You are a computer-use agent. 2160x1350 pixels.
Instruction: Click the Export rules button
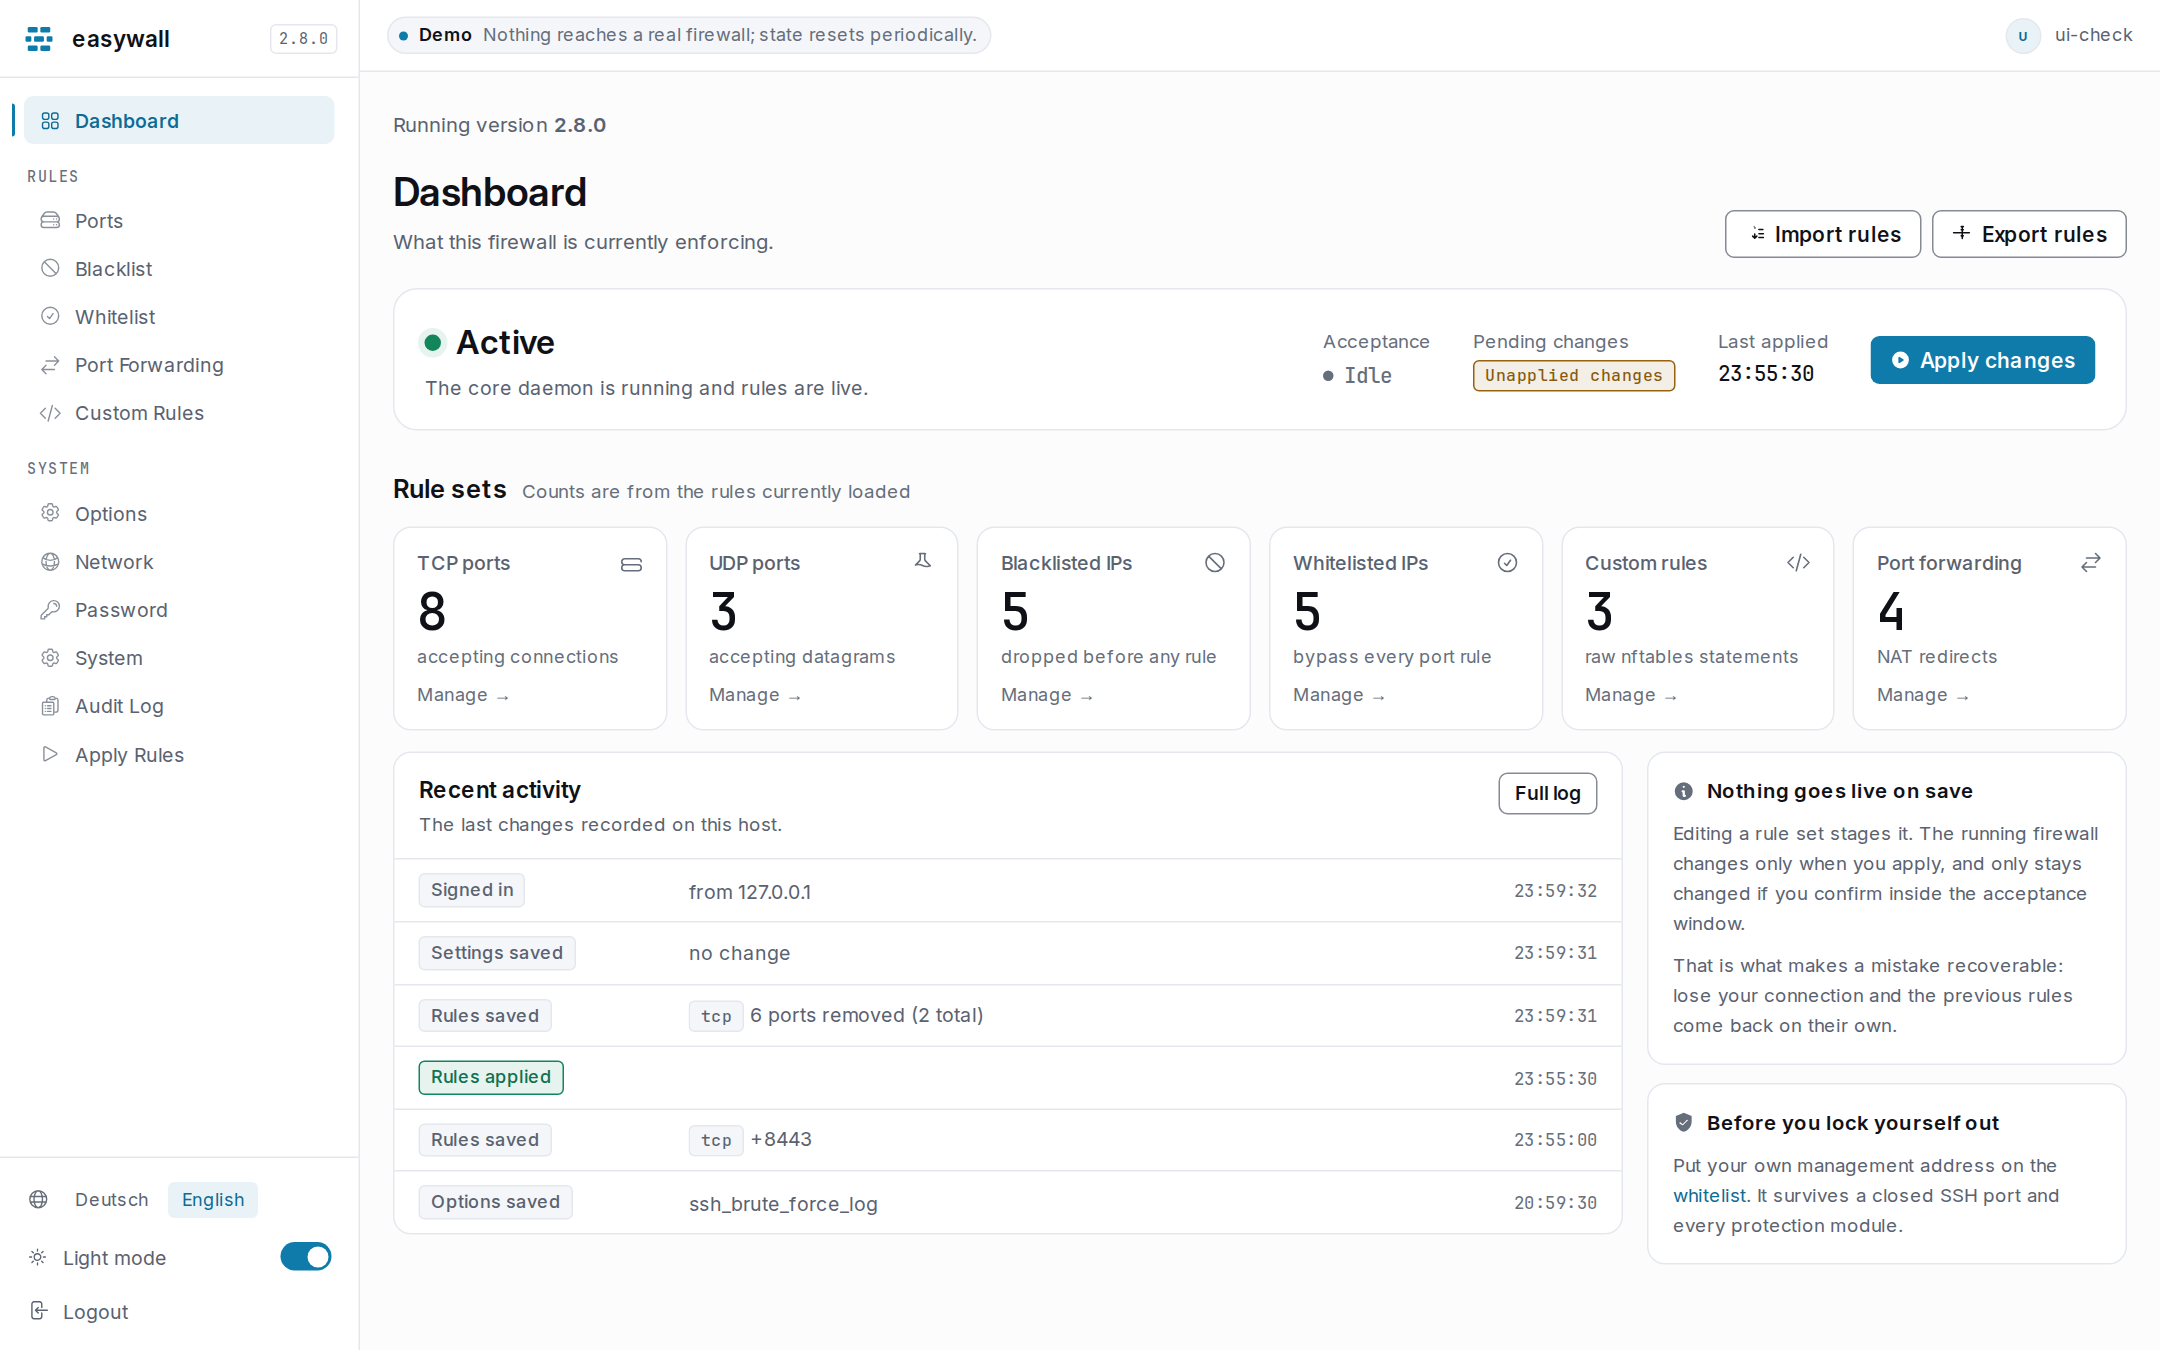(2029, 234)
